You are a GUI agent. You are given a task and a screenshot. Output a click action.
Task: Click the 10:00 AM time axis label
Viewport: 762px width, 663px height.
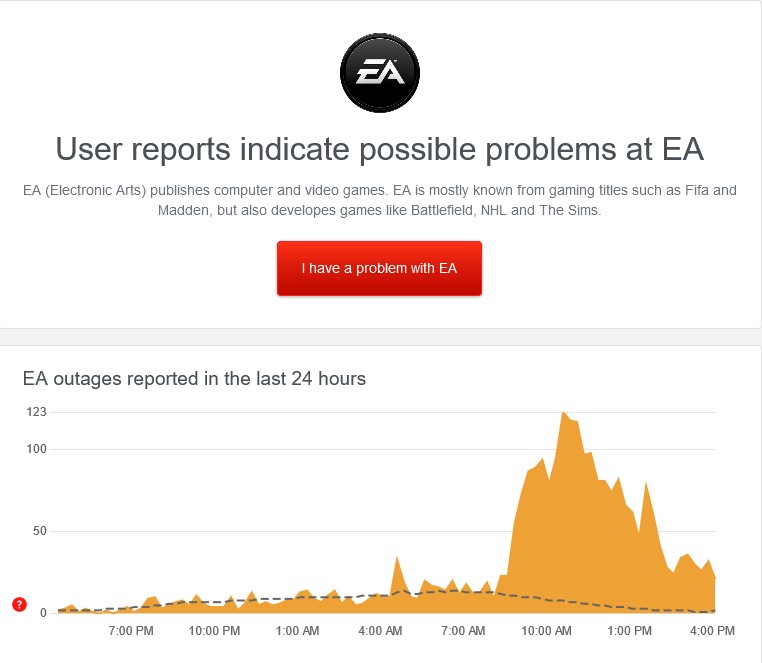(547, 631)
